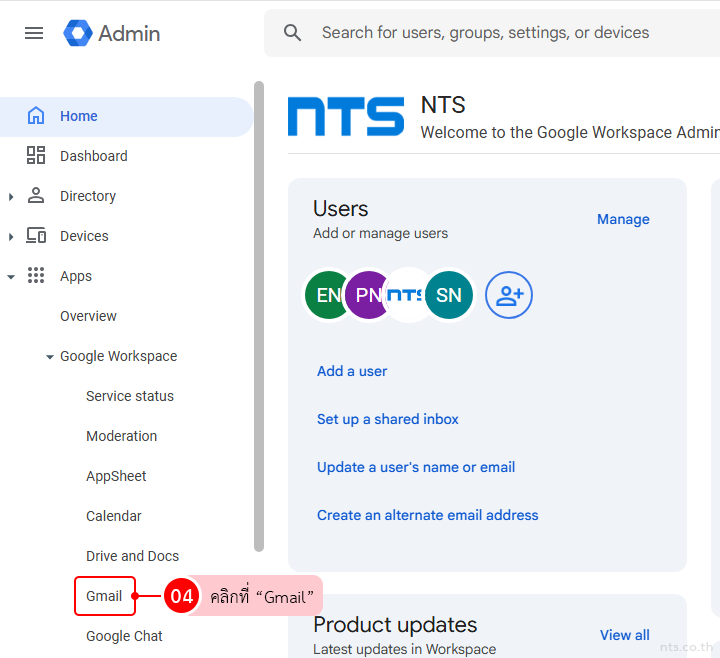Select Google Workspace in sidebar
The width and height of the screenshot is (720, 658).
click(x=118, y=356)
